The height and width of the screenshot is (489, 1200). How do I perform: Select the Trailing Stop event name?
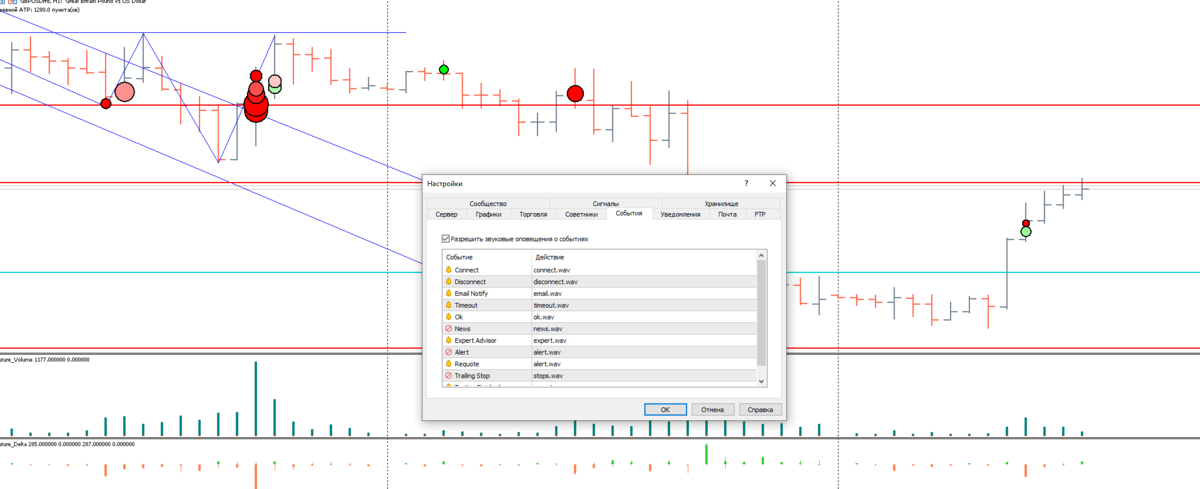472,376
